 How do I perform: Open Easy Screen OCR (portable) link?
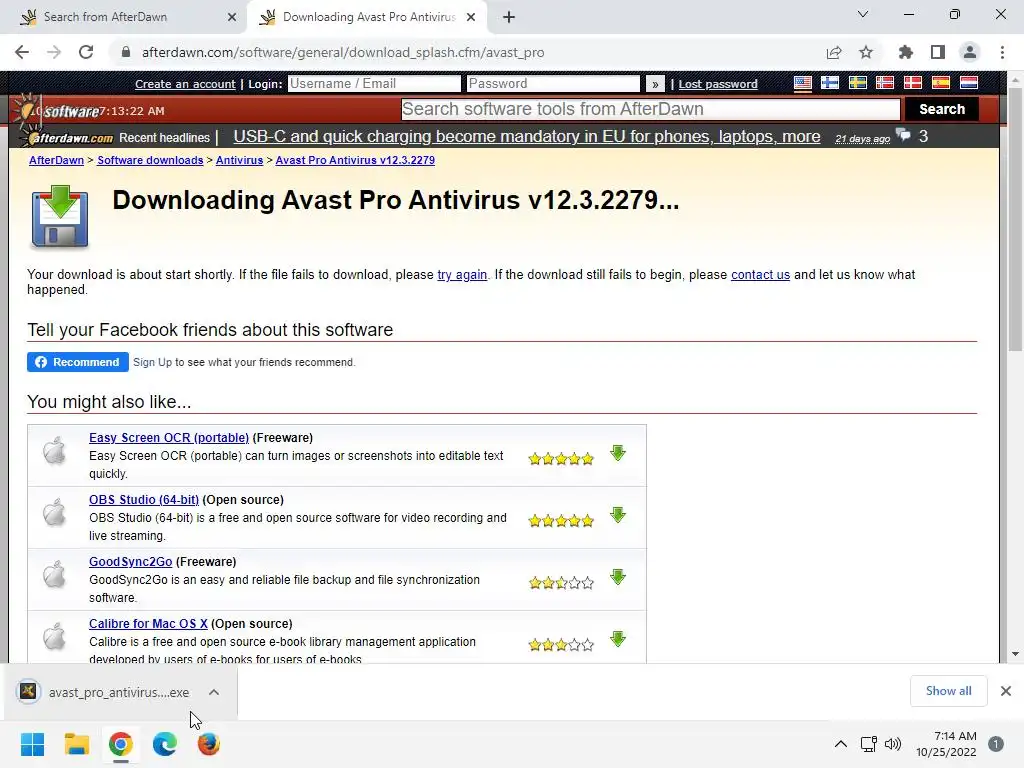pos(168,438)
